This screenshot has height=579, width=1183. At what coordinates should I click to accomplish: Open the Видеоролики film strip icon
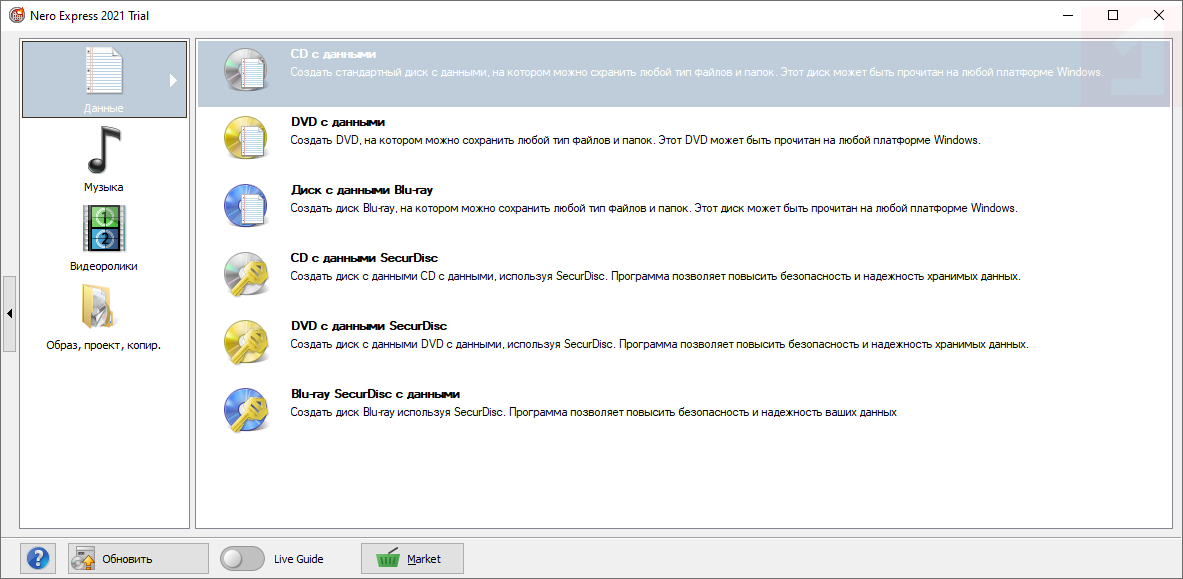[x=104, y=228]
